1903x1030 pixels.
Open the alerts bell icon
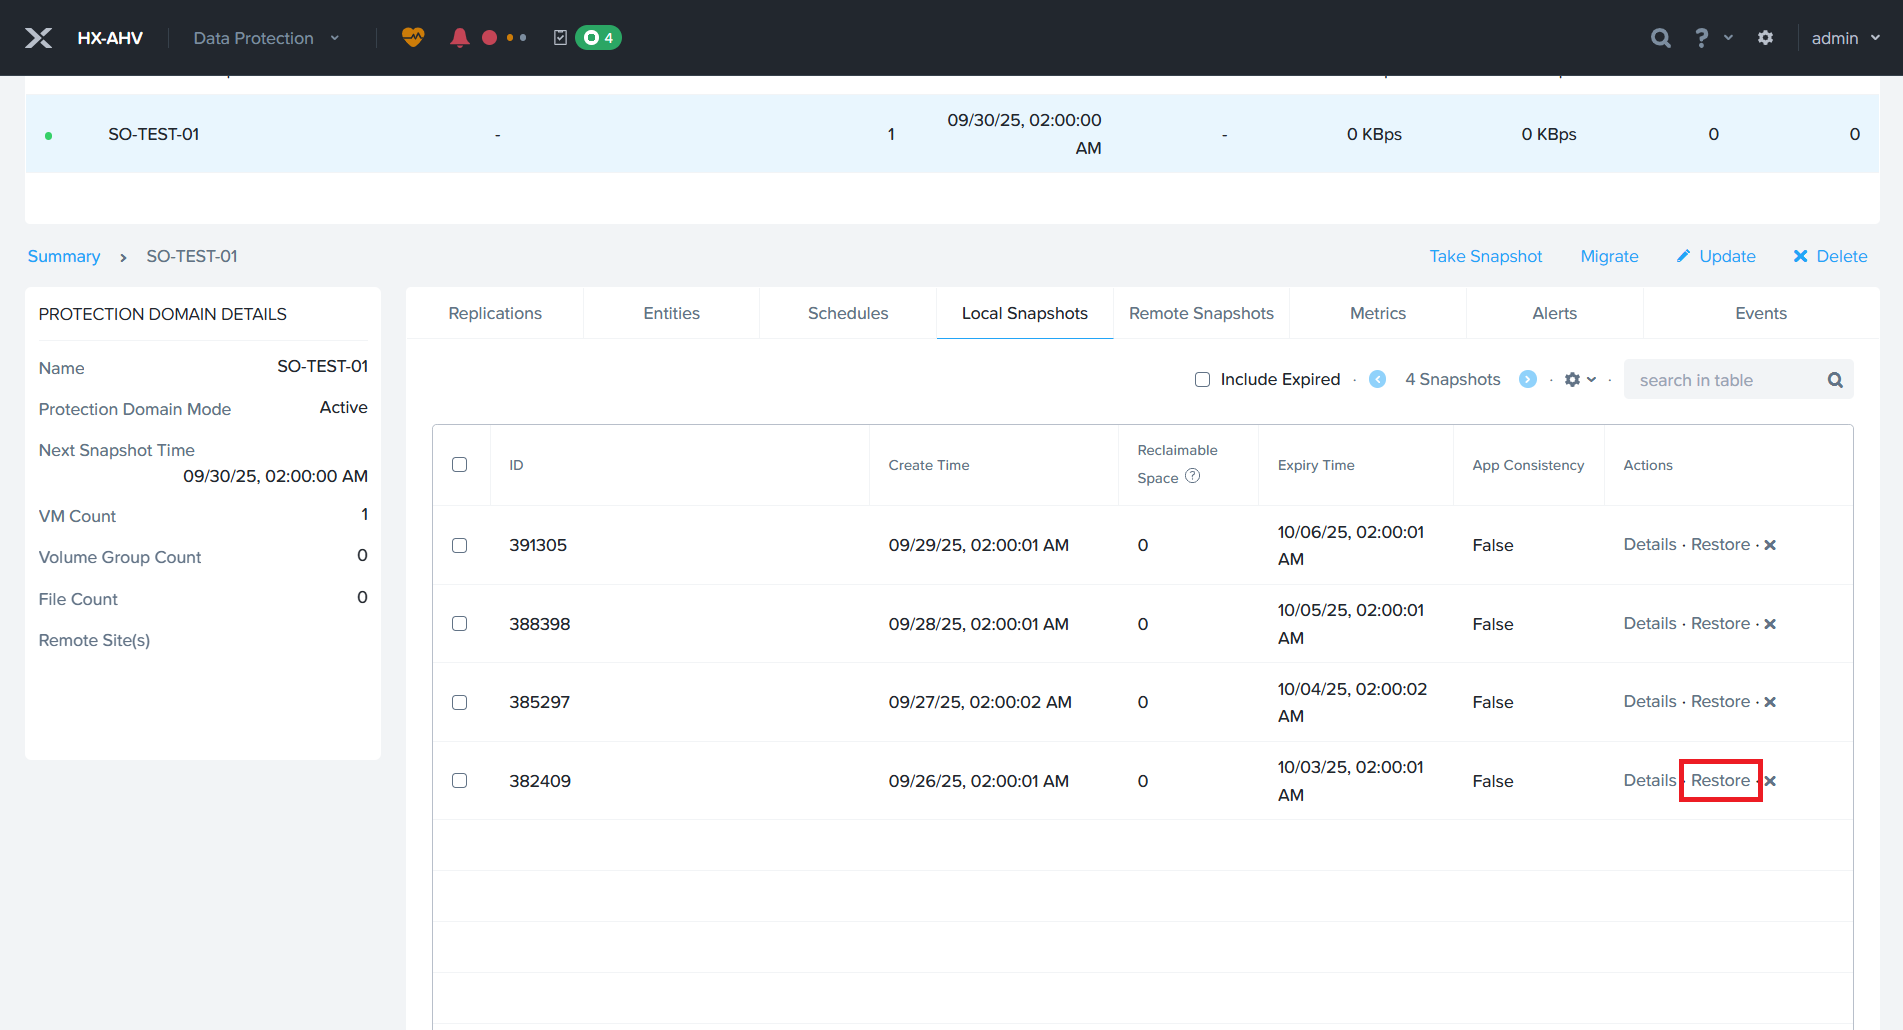pyautogui.click(x=459, y=38)
